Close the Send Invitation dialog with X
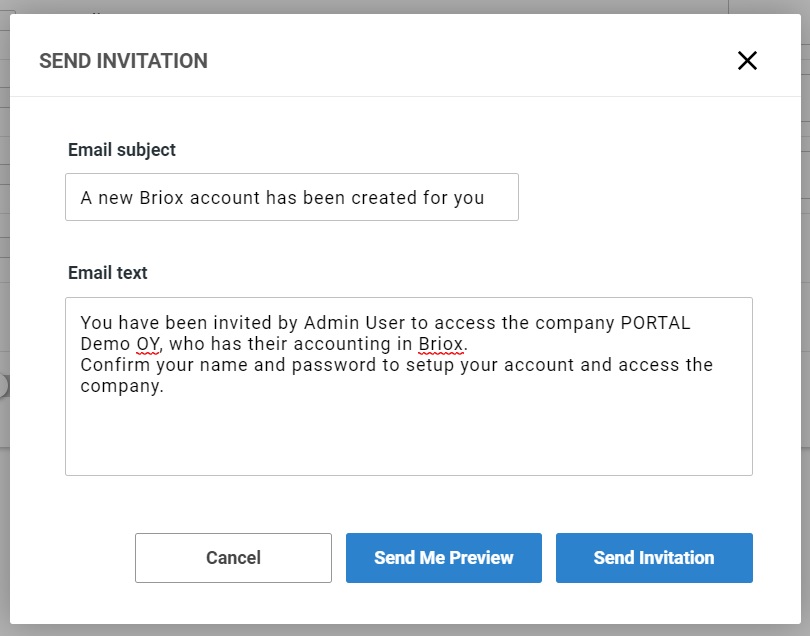Viewport: 810px width, 636px height. (x=747, y=60)
